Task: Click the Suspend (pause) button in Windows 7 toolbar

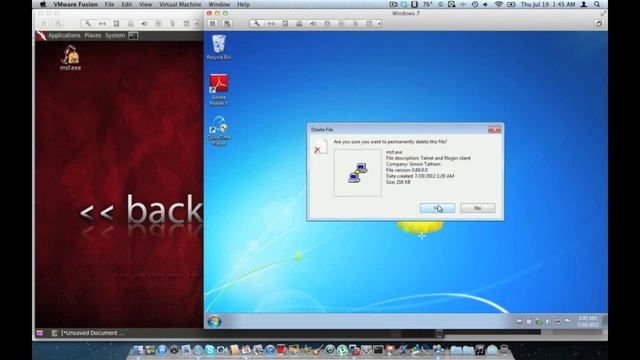Action: click(213, 24)
